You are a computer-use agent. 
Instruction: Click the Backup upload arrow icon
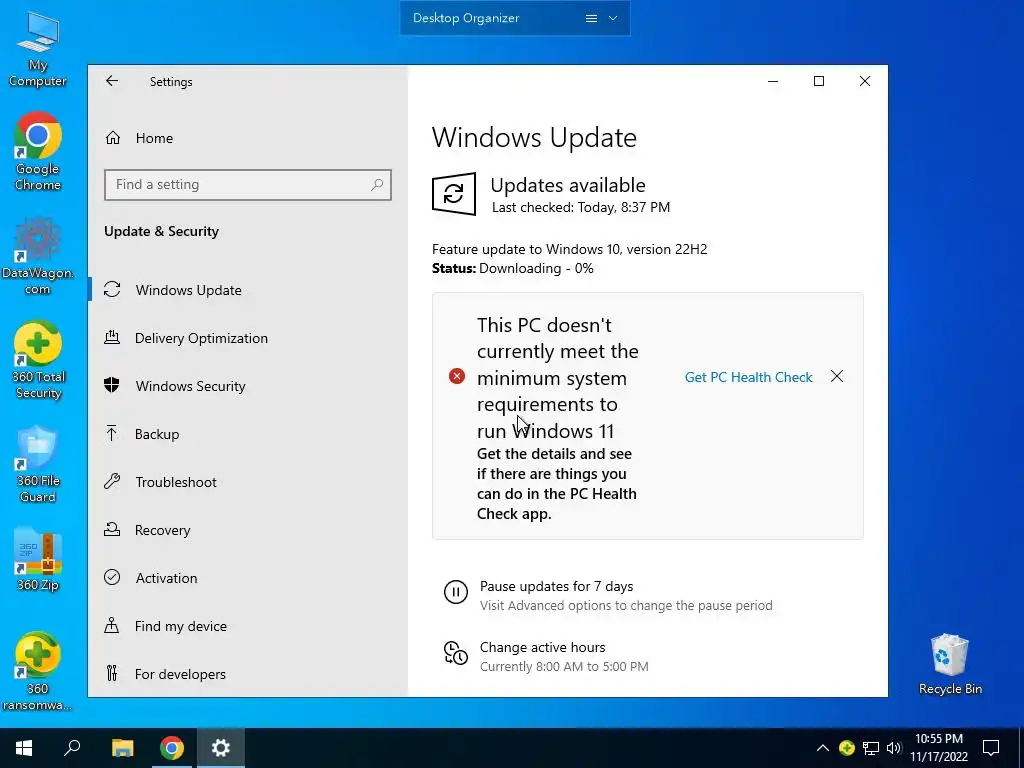(112, 433)
